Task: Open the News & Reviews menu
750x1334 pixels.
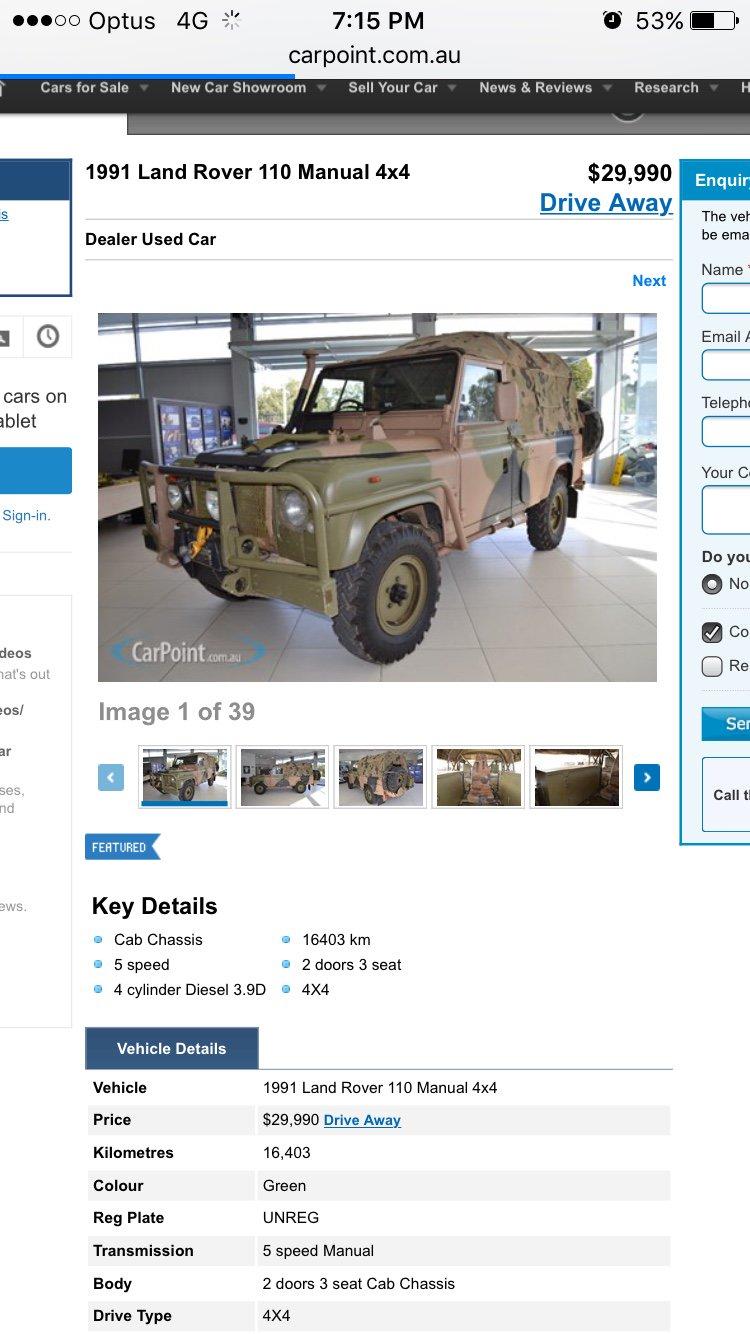Action: click(x=544, y=88)
